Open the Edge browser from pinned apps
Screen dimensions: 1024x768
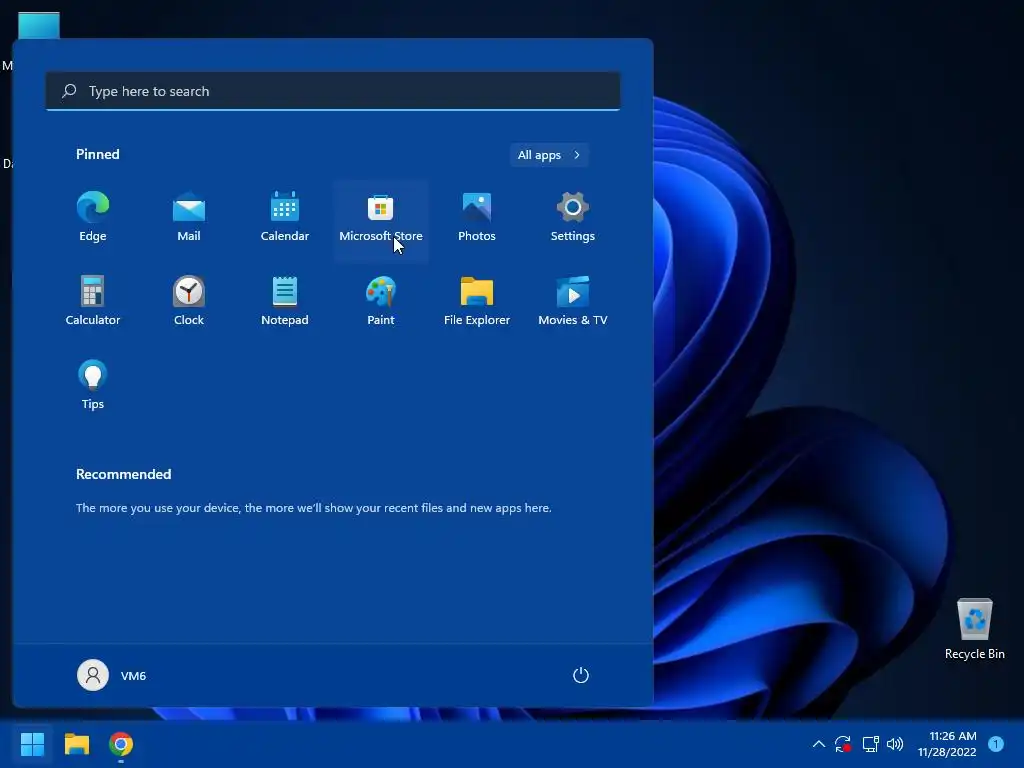click(93, 217)
